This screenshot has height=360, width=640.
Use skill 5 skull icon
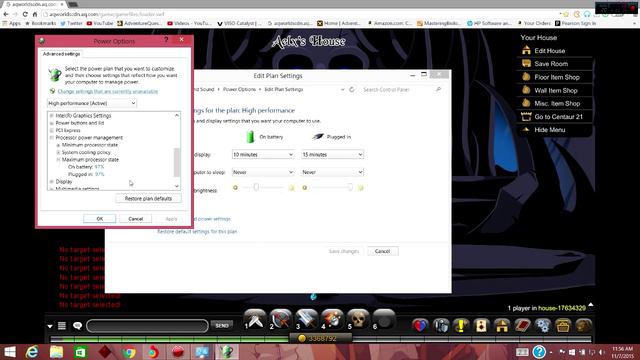pos(358,320)
